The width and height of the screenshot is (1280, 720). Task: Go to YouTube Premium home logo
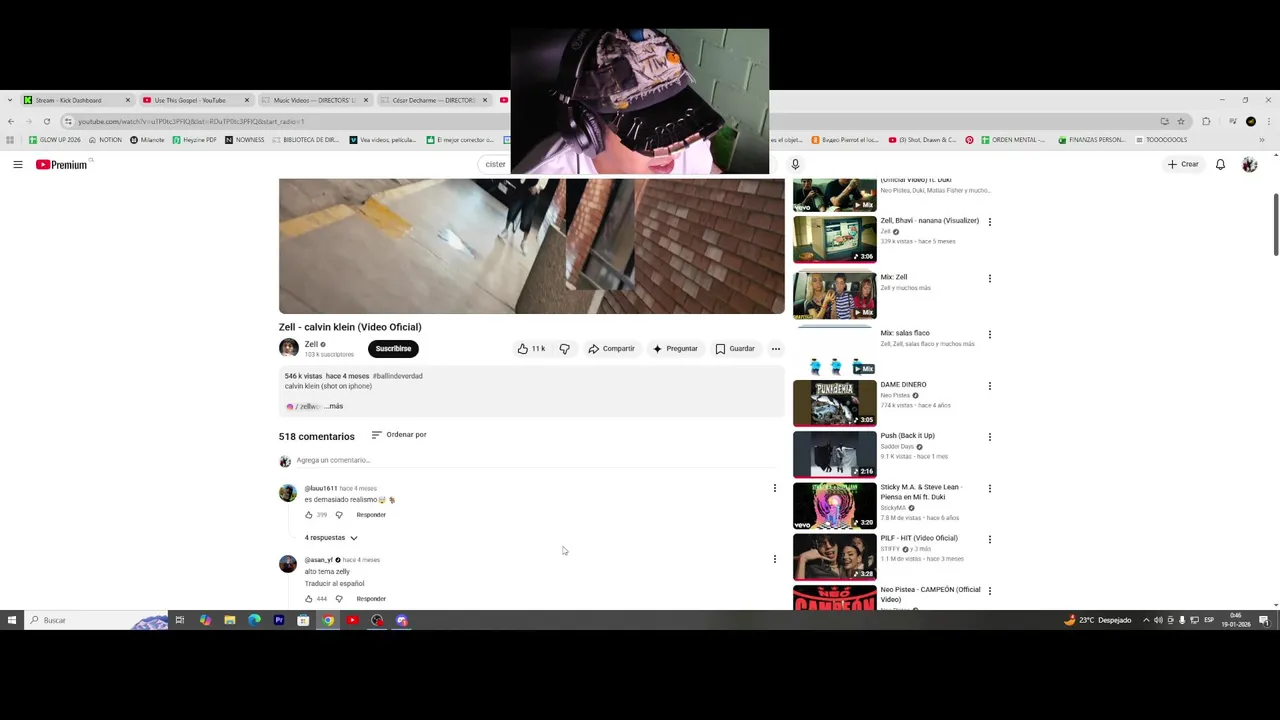(x=62, y=164)
